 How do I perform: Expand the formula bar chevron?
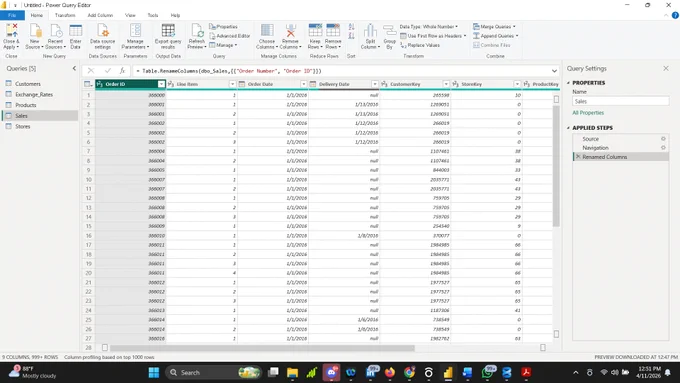(554, 71)
